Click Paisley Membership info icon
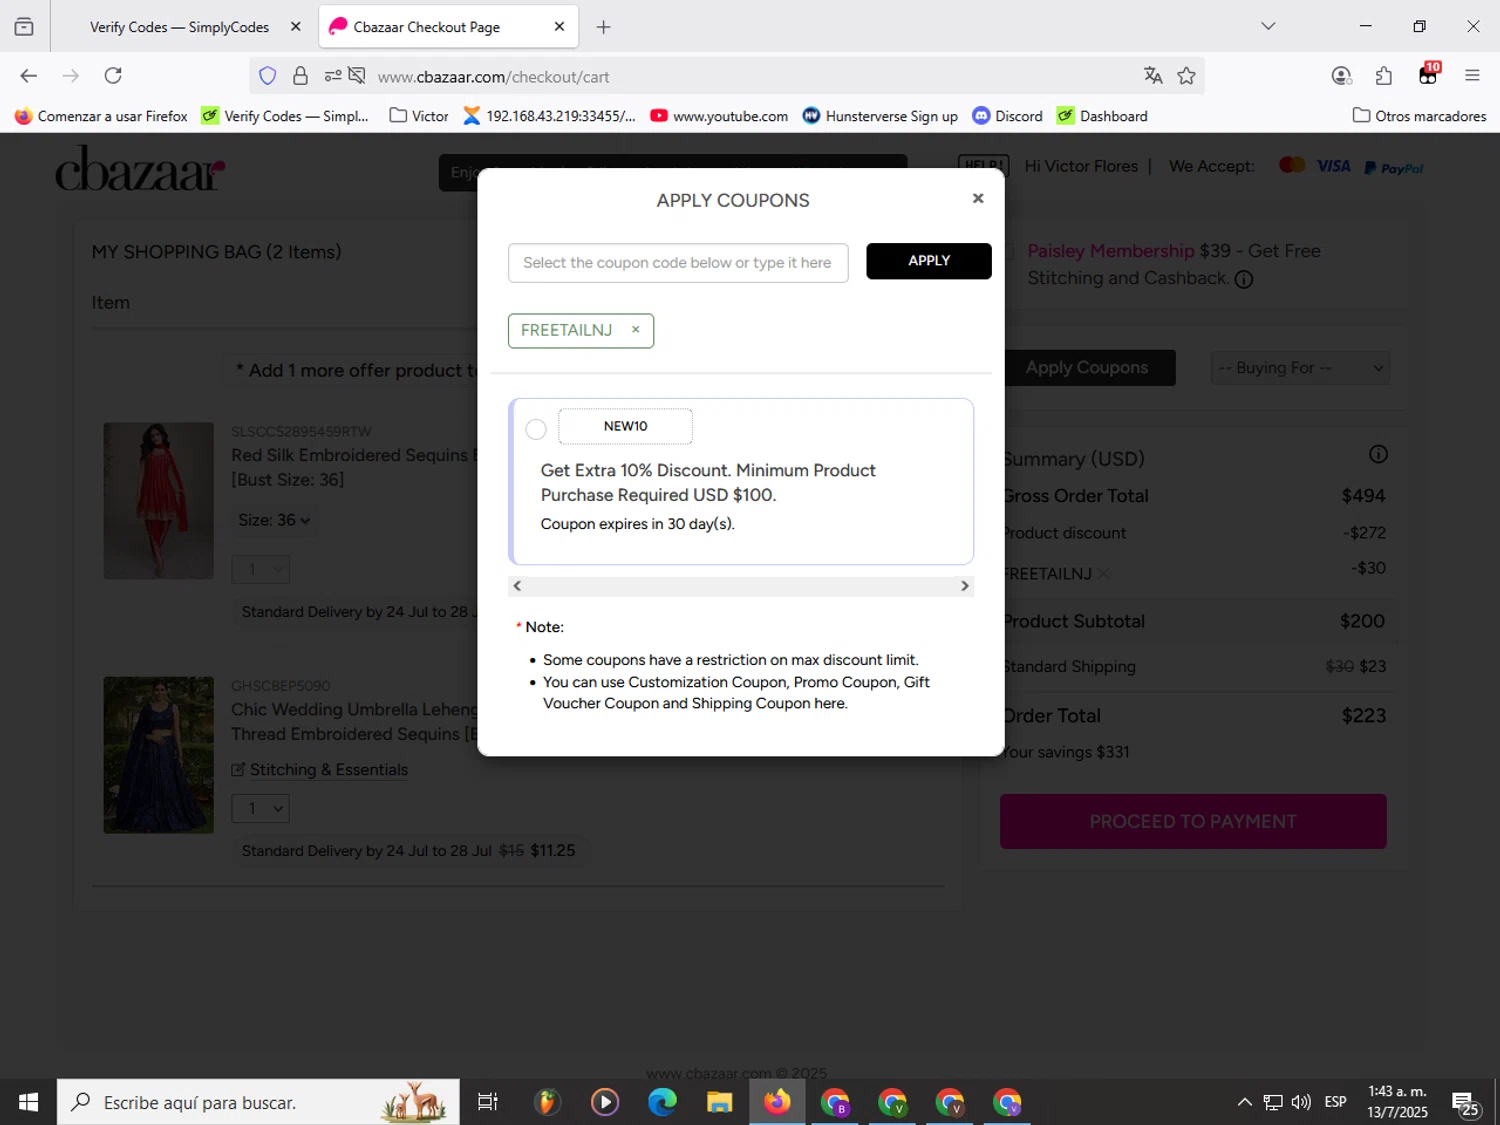The width and height of the screenshot is (1500, 1125). [1243, 279]
